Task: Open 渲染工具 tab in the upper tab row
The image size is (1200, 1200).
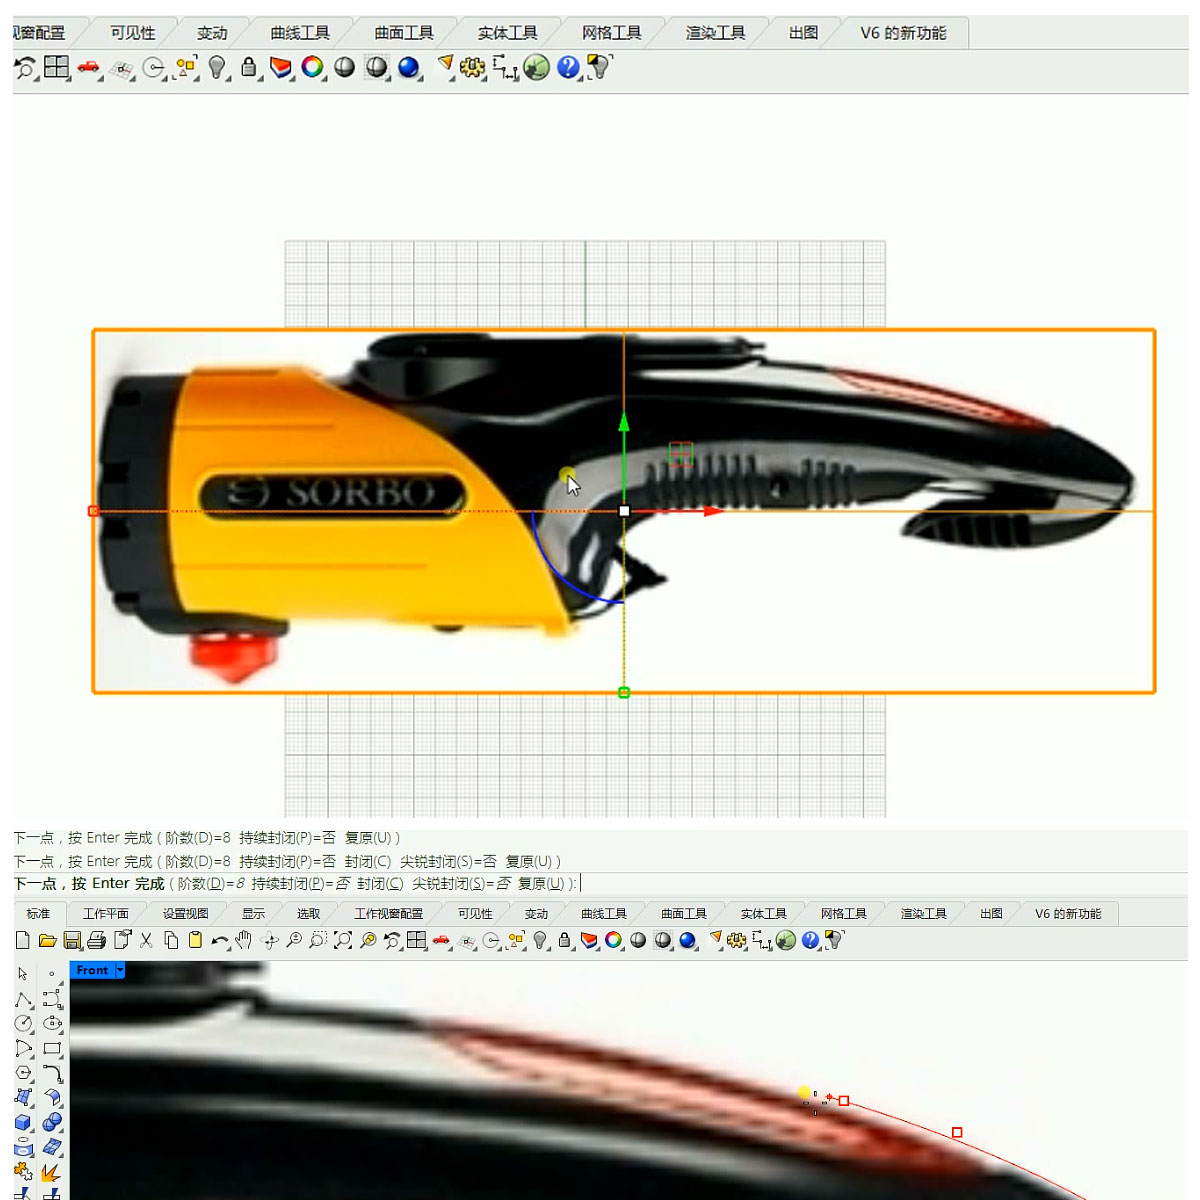Action: coord(716,33)
